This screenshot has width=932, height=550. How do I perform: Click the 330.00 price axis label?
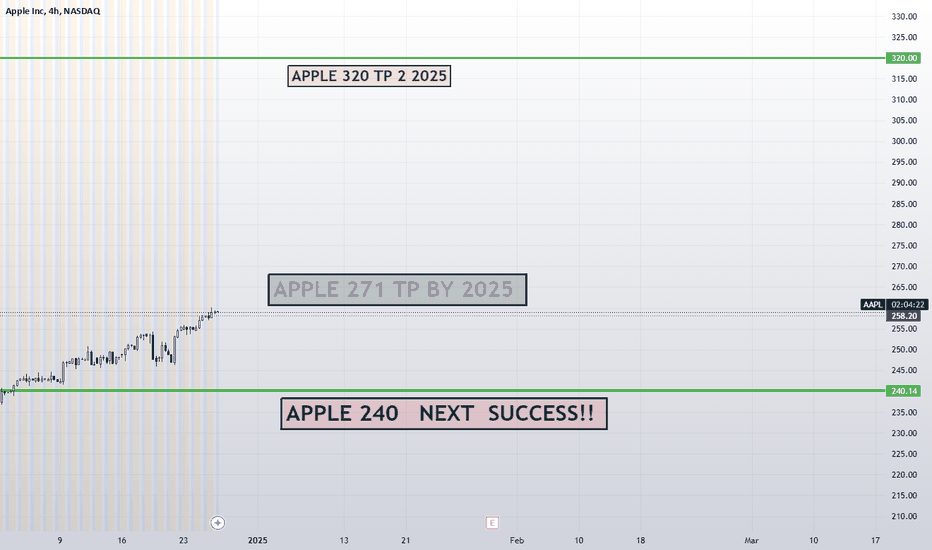[904, 16]
